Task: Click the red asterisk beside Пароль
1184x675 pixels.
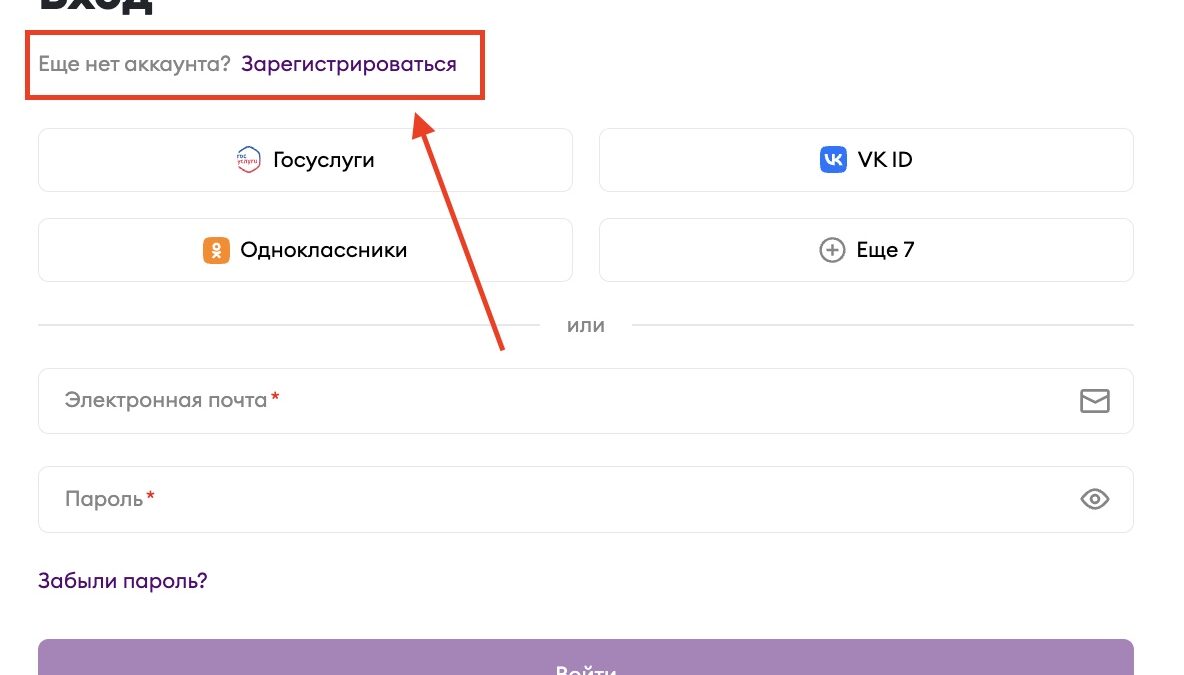Action: click(151, 496)
